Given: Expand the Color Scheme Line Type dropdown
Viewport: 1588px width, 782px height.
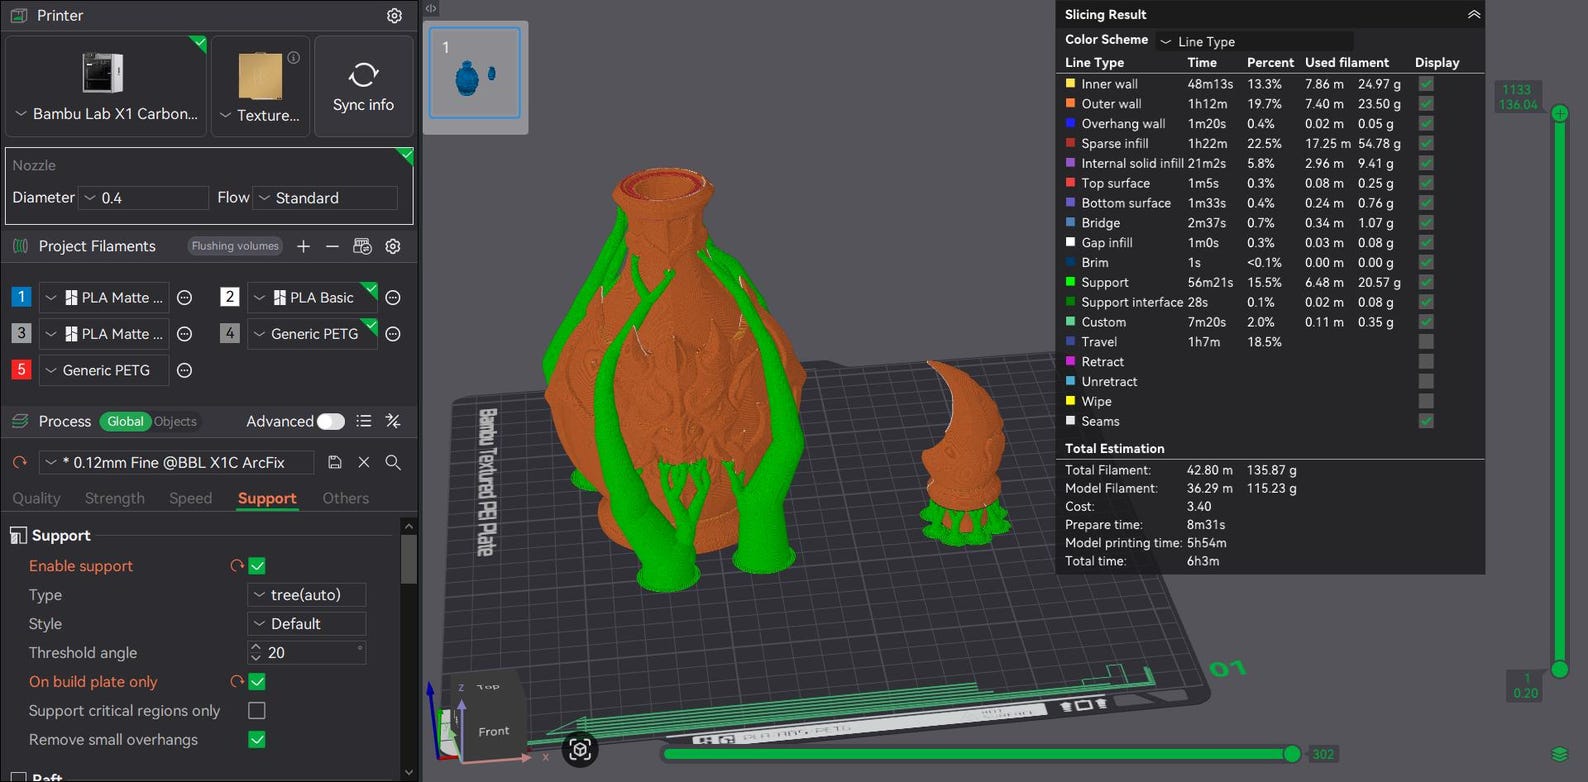Looking at the screenshot, I should pyautogui.click(x=1254, y=41).
